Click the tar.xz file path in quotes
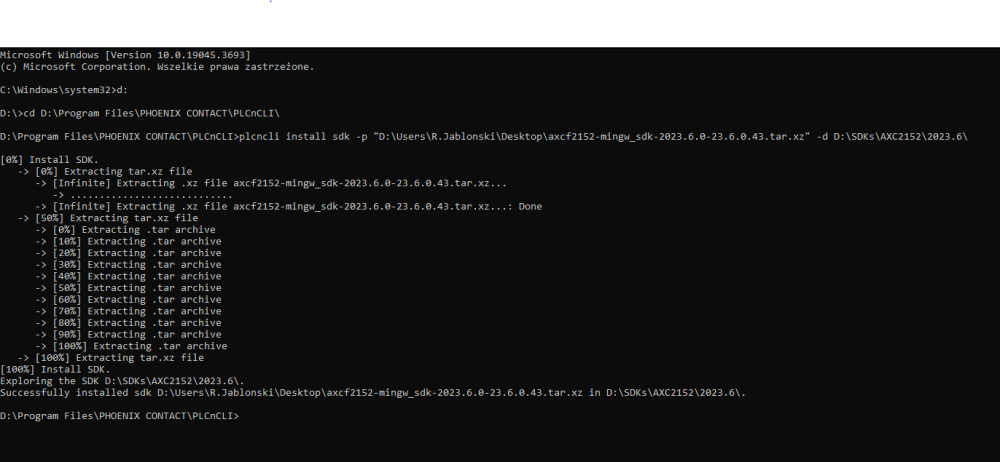This screenshot has height=462, width=1000. 590,137
